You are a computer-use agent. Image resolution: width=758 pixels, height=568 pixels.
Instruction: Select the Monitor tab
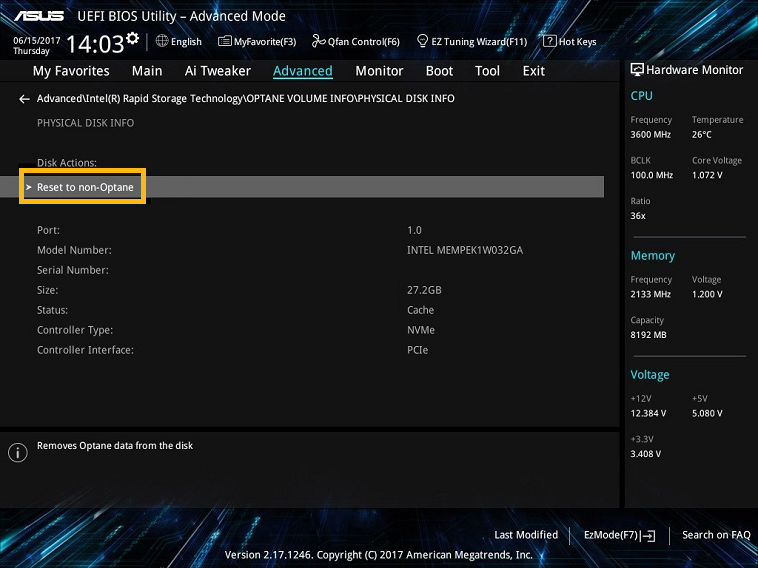tap(379, 71)
